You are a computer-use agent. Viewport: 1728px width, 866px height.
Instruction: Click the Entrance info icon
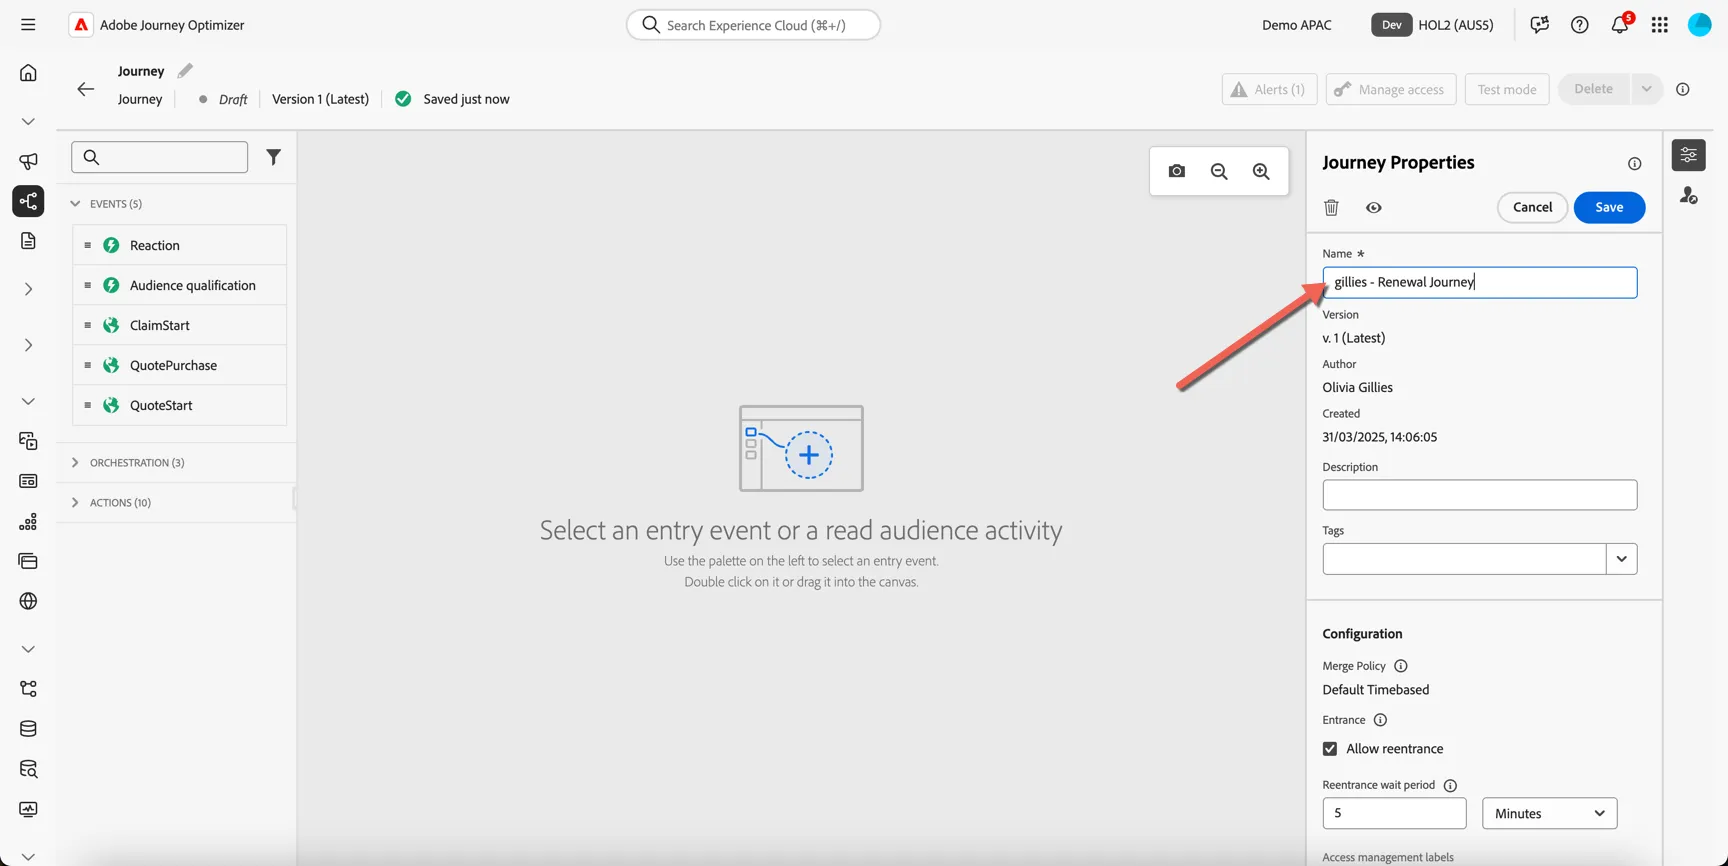[x=1380, y=720]
